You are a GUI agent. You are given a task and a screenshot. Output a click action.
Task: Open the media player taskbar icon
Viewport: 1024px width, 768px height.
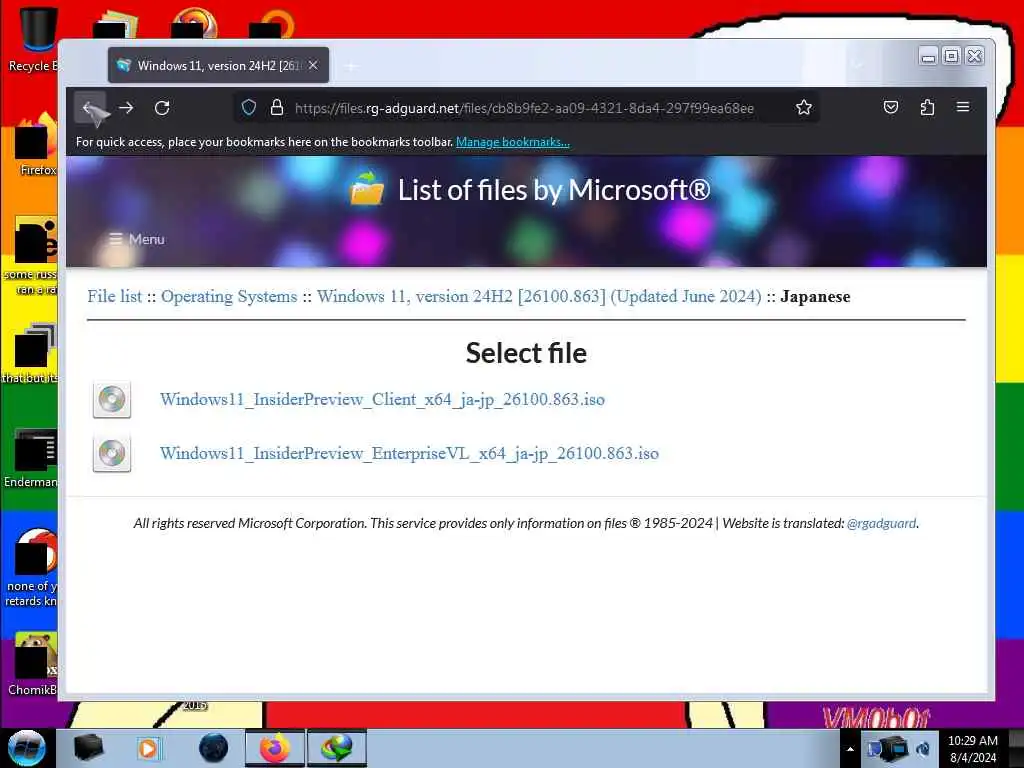149,748
